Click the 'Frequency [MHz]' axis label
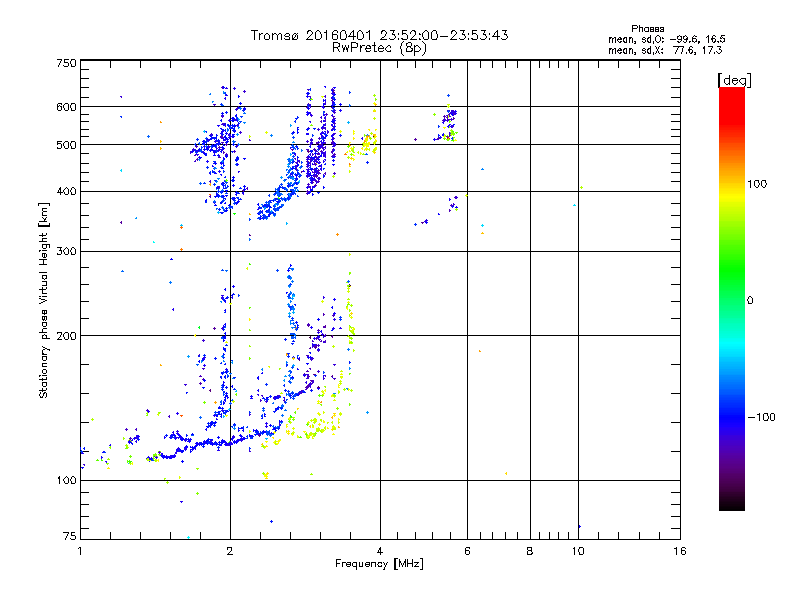Screen dimensions: 800x600 click(x=379, y=564)
